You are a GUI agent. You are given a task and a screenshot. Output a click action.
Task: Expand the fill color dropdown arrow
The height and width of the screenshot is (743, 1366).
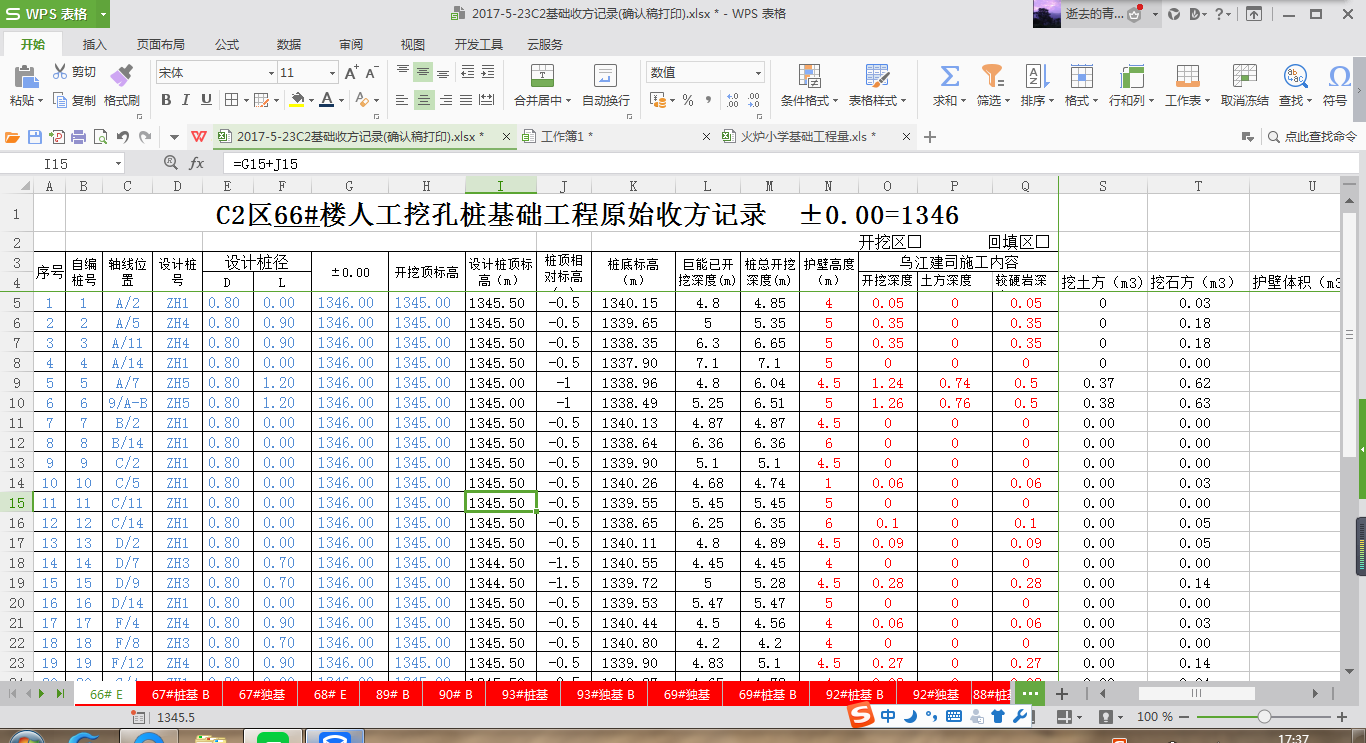point(311,100)
